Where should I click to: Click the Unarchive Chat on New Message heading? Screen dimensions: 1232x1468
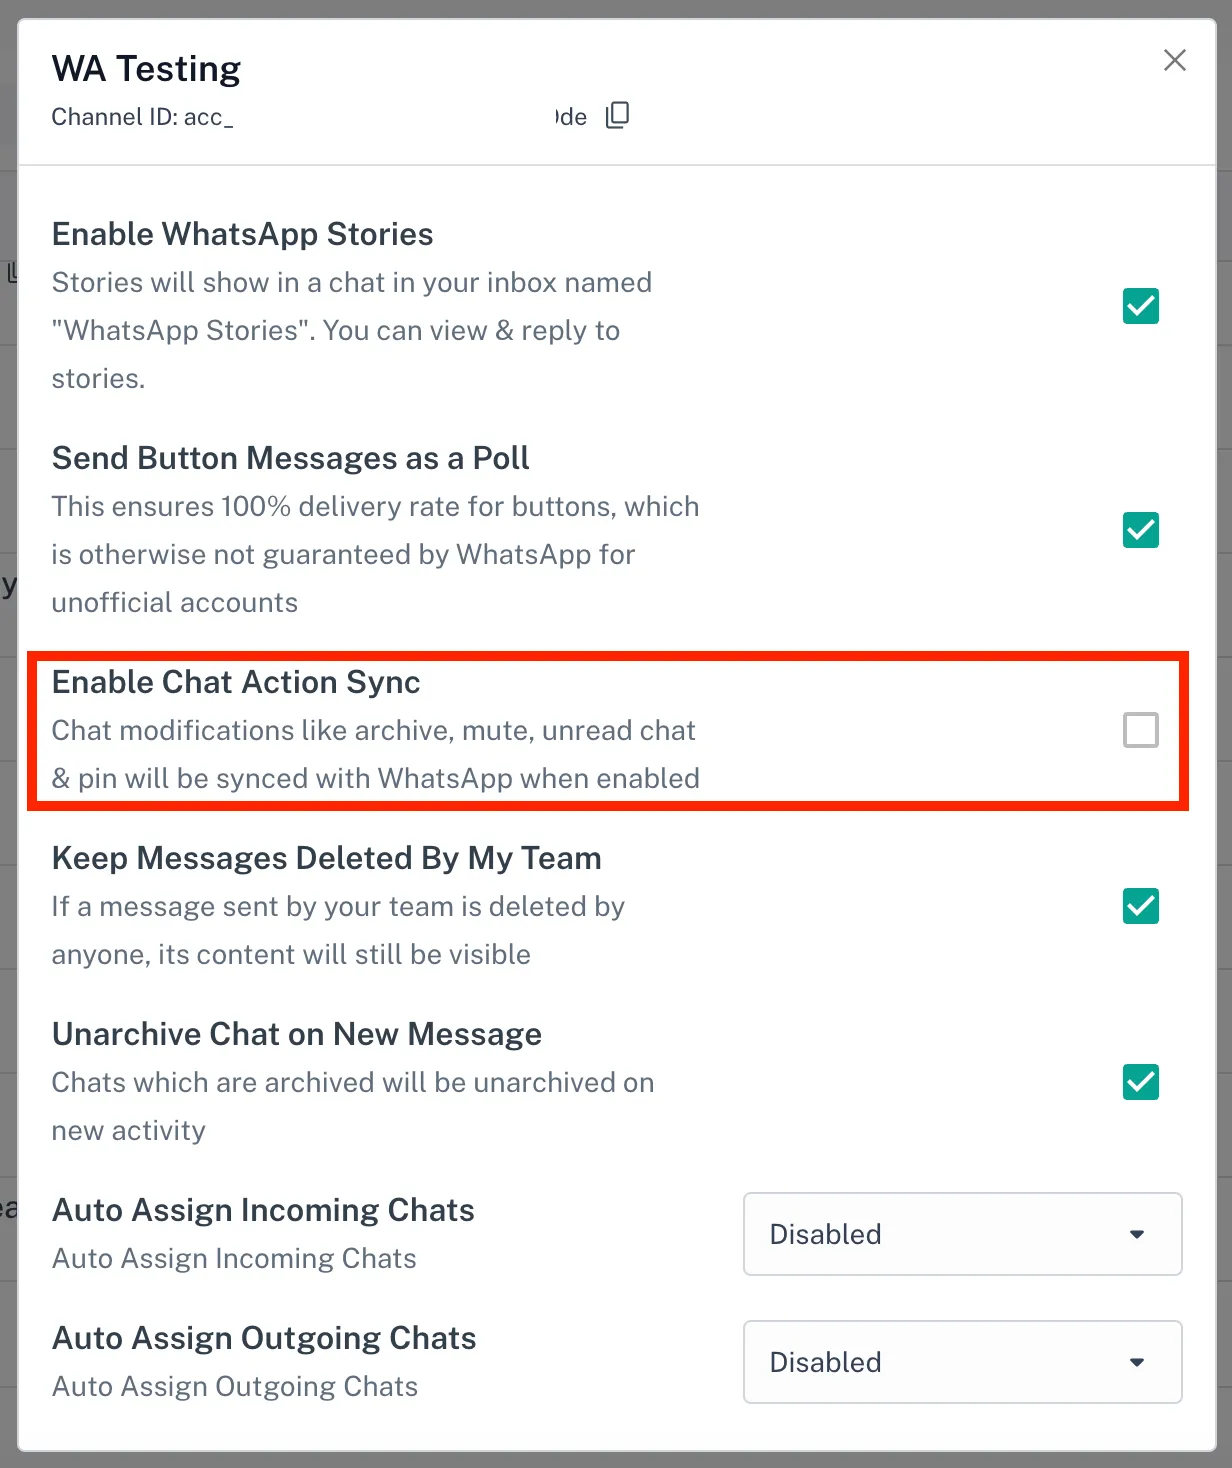(296, 1034)
